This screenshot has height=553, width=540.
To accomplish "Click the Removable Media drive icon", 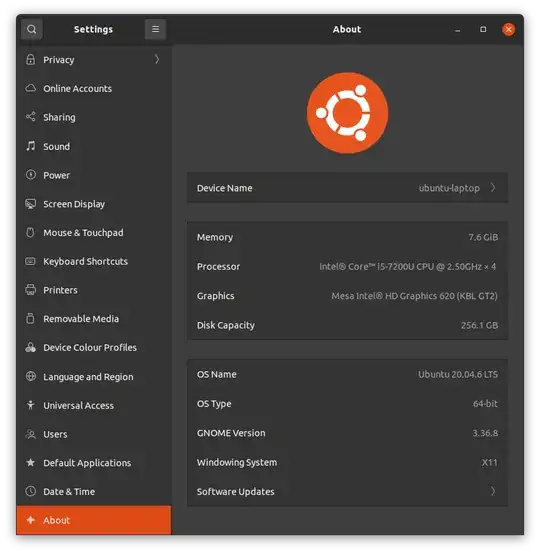I will 31,318.
